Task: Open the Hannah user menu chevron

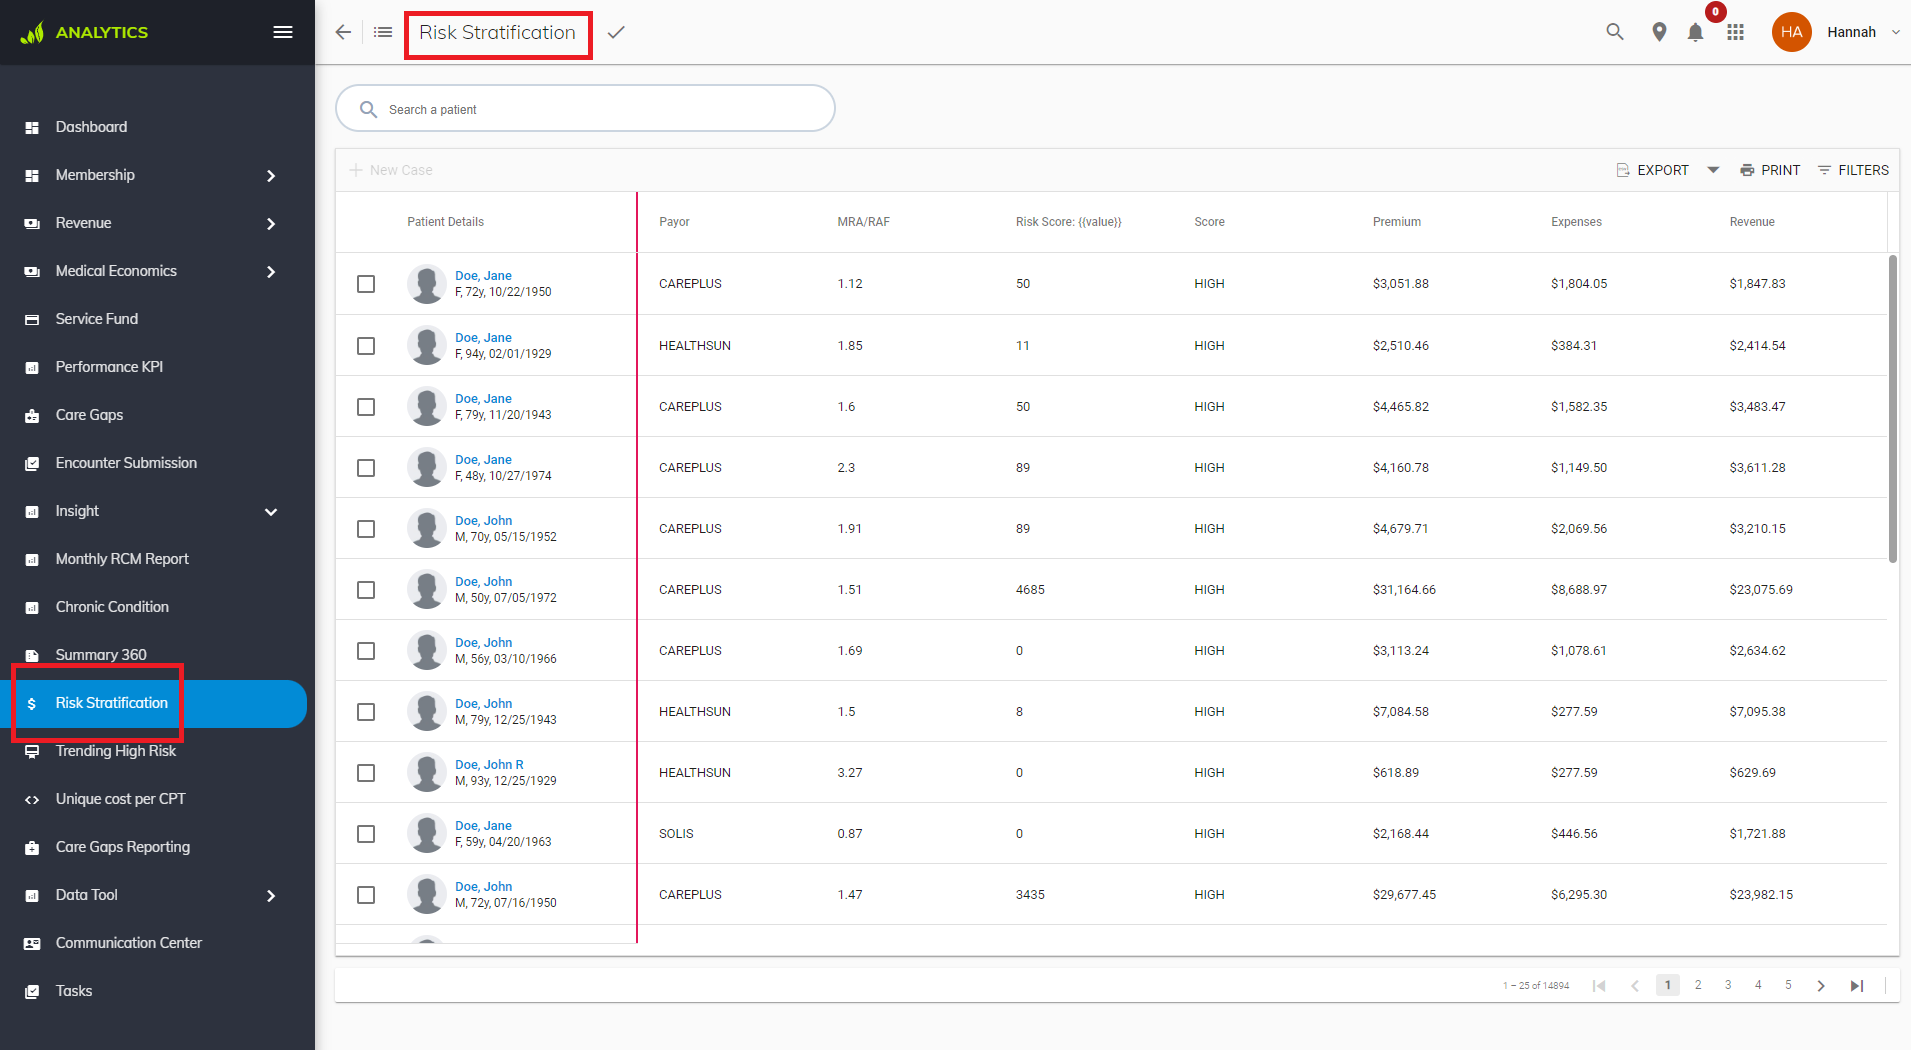Action: pos(1895,32)
